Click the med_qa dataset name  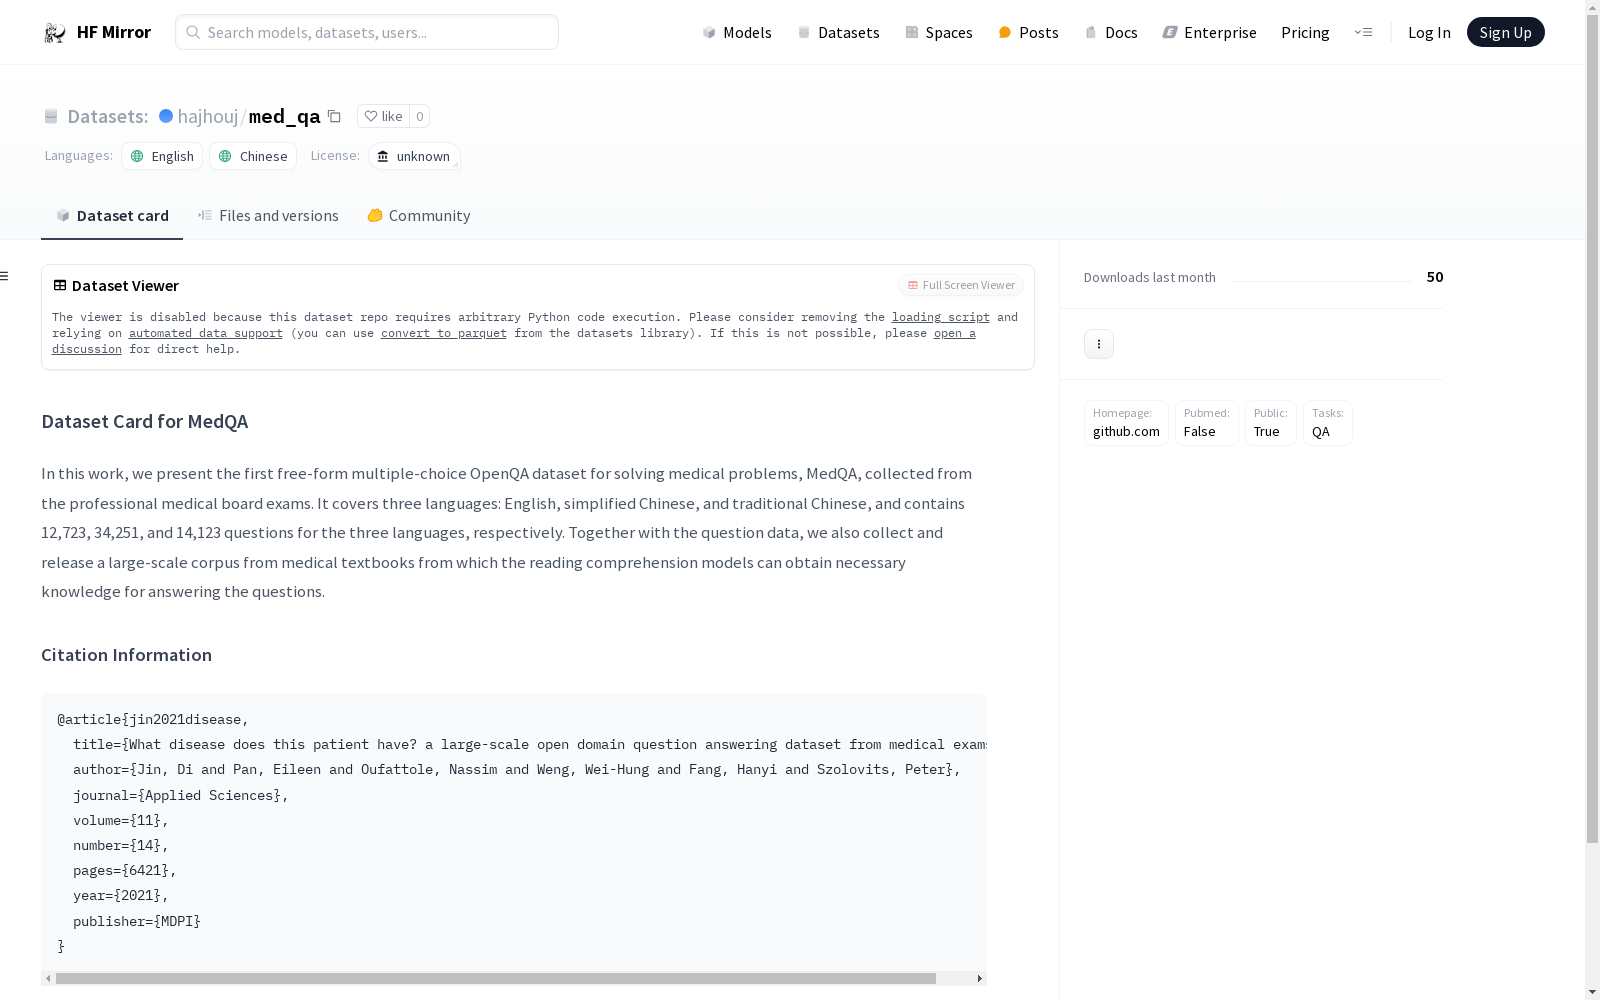click(x=284, y=116)
